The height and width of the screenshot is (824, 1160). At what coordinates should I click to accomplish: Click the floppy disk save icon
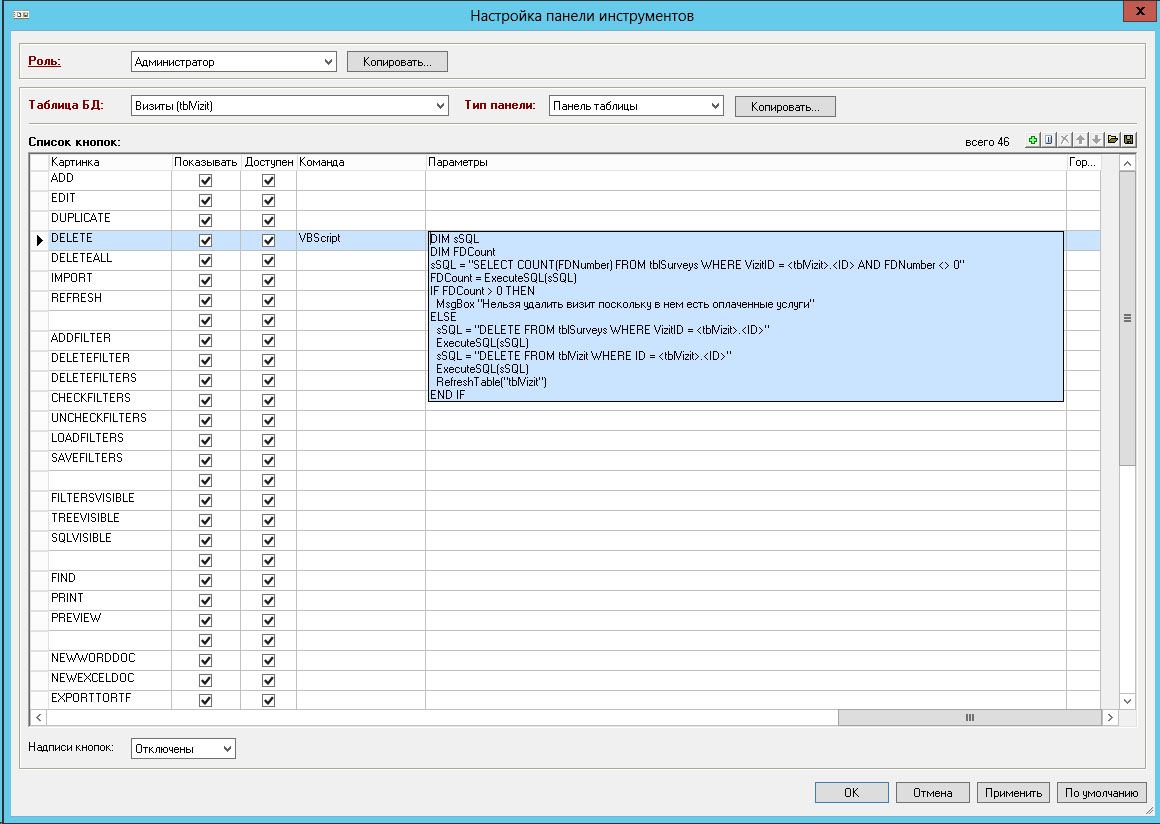(x=1129, y=141)
